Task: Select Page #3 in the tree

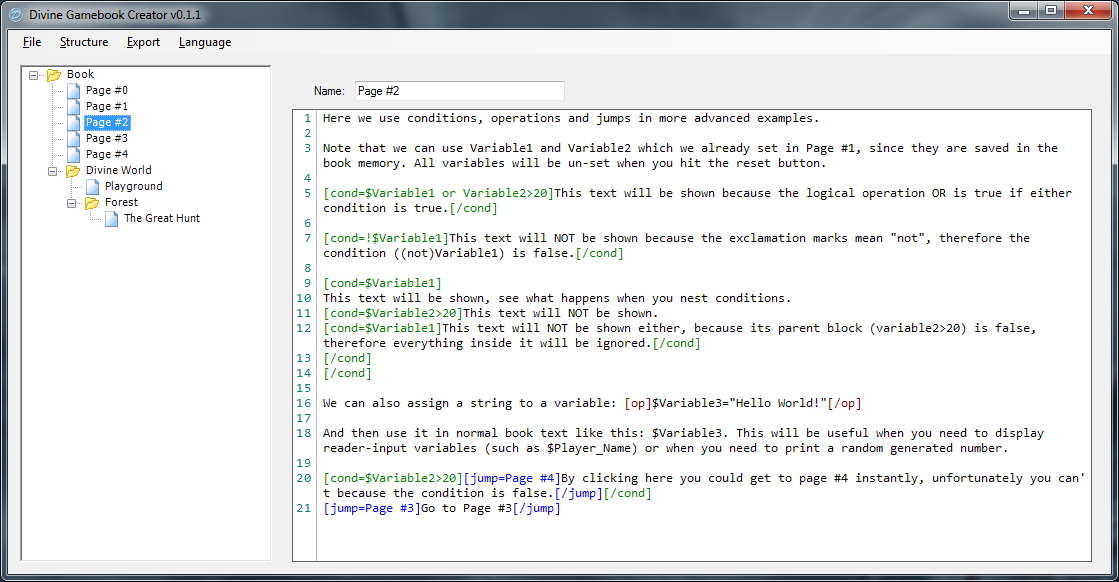Action: [x=106, y=138]
